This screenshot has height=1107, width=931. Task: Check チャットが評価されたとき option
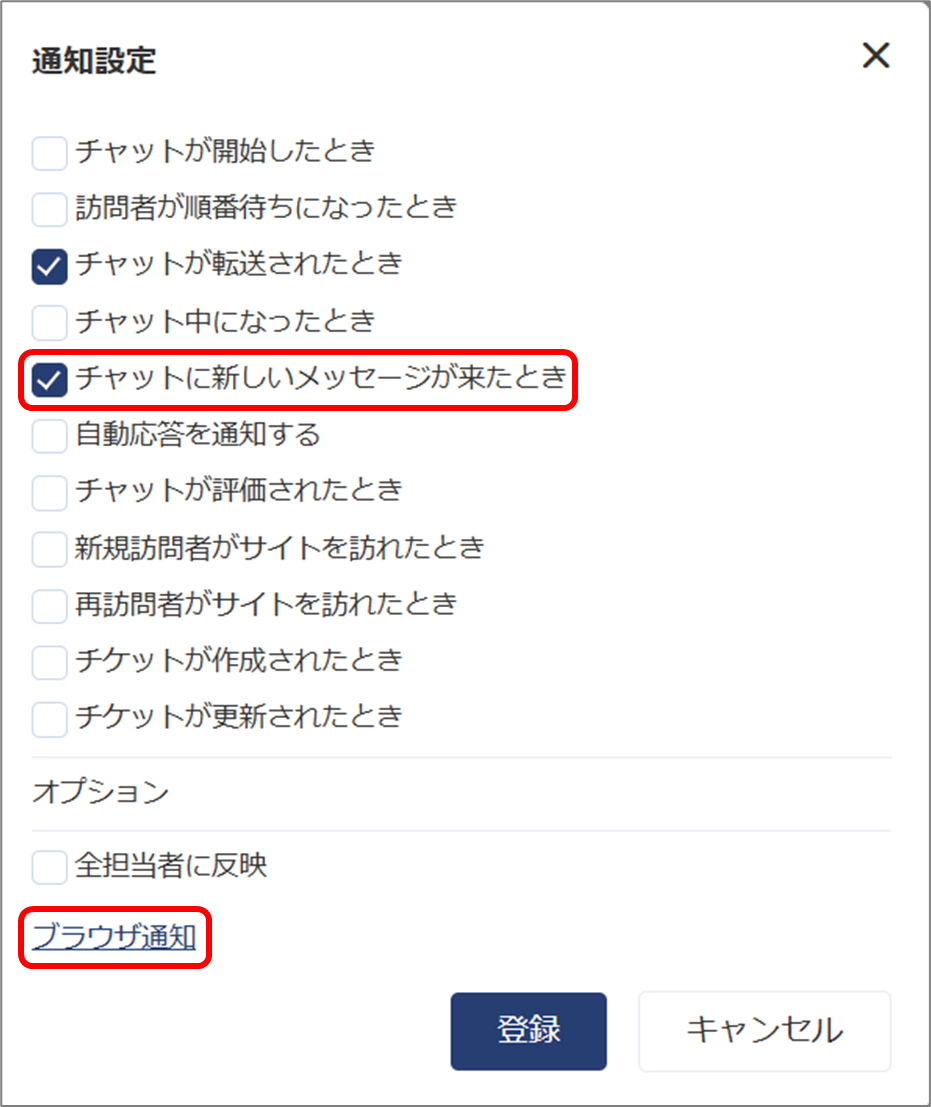pos(49,492)
